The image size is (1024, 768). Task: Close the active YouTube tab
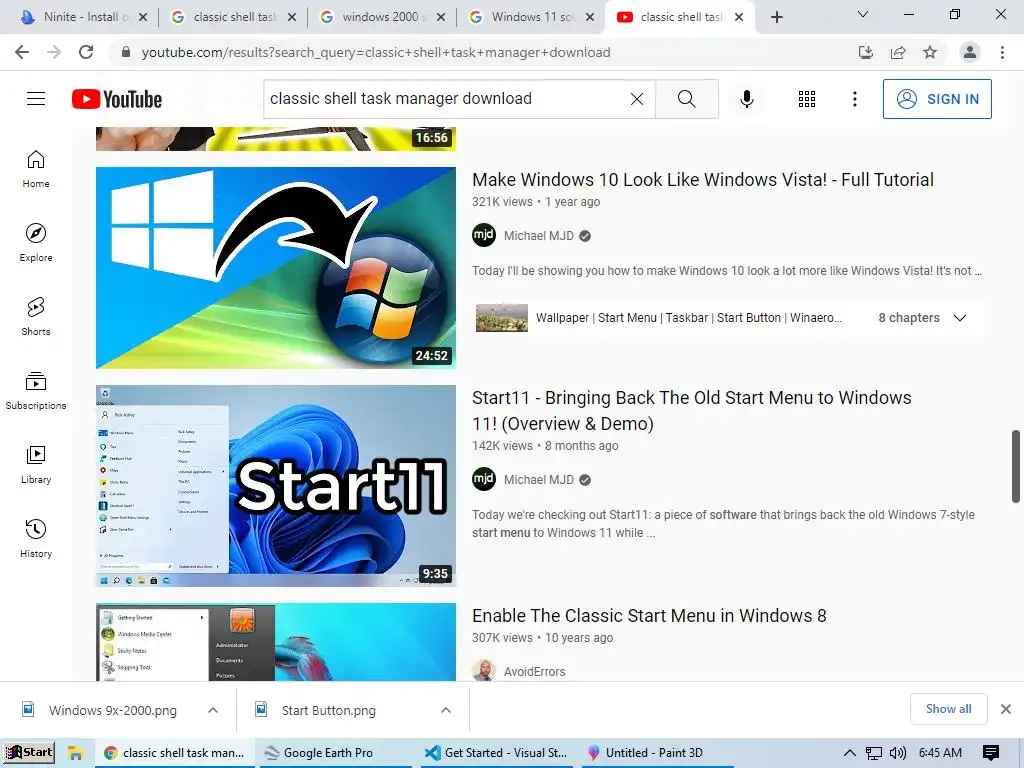pyautogui.click(x=739, y=17)
